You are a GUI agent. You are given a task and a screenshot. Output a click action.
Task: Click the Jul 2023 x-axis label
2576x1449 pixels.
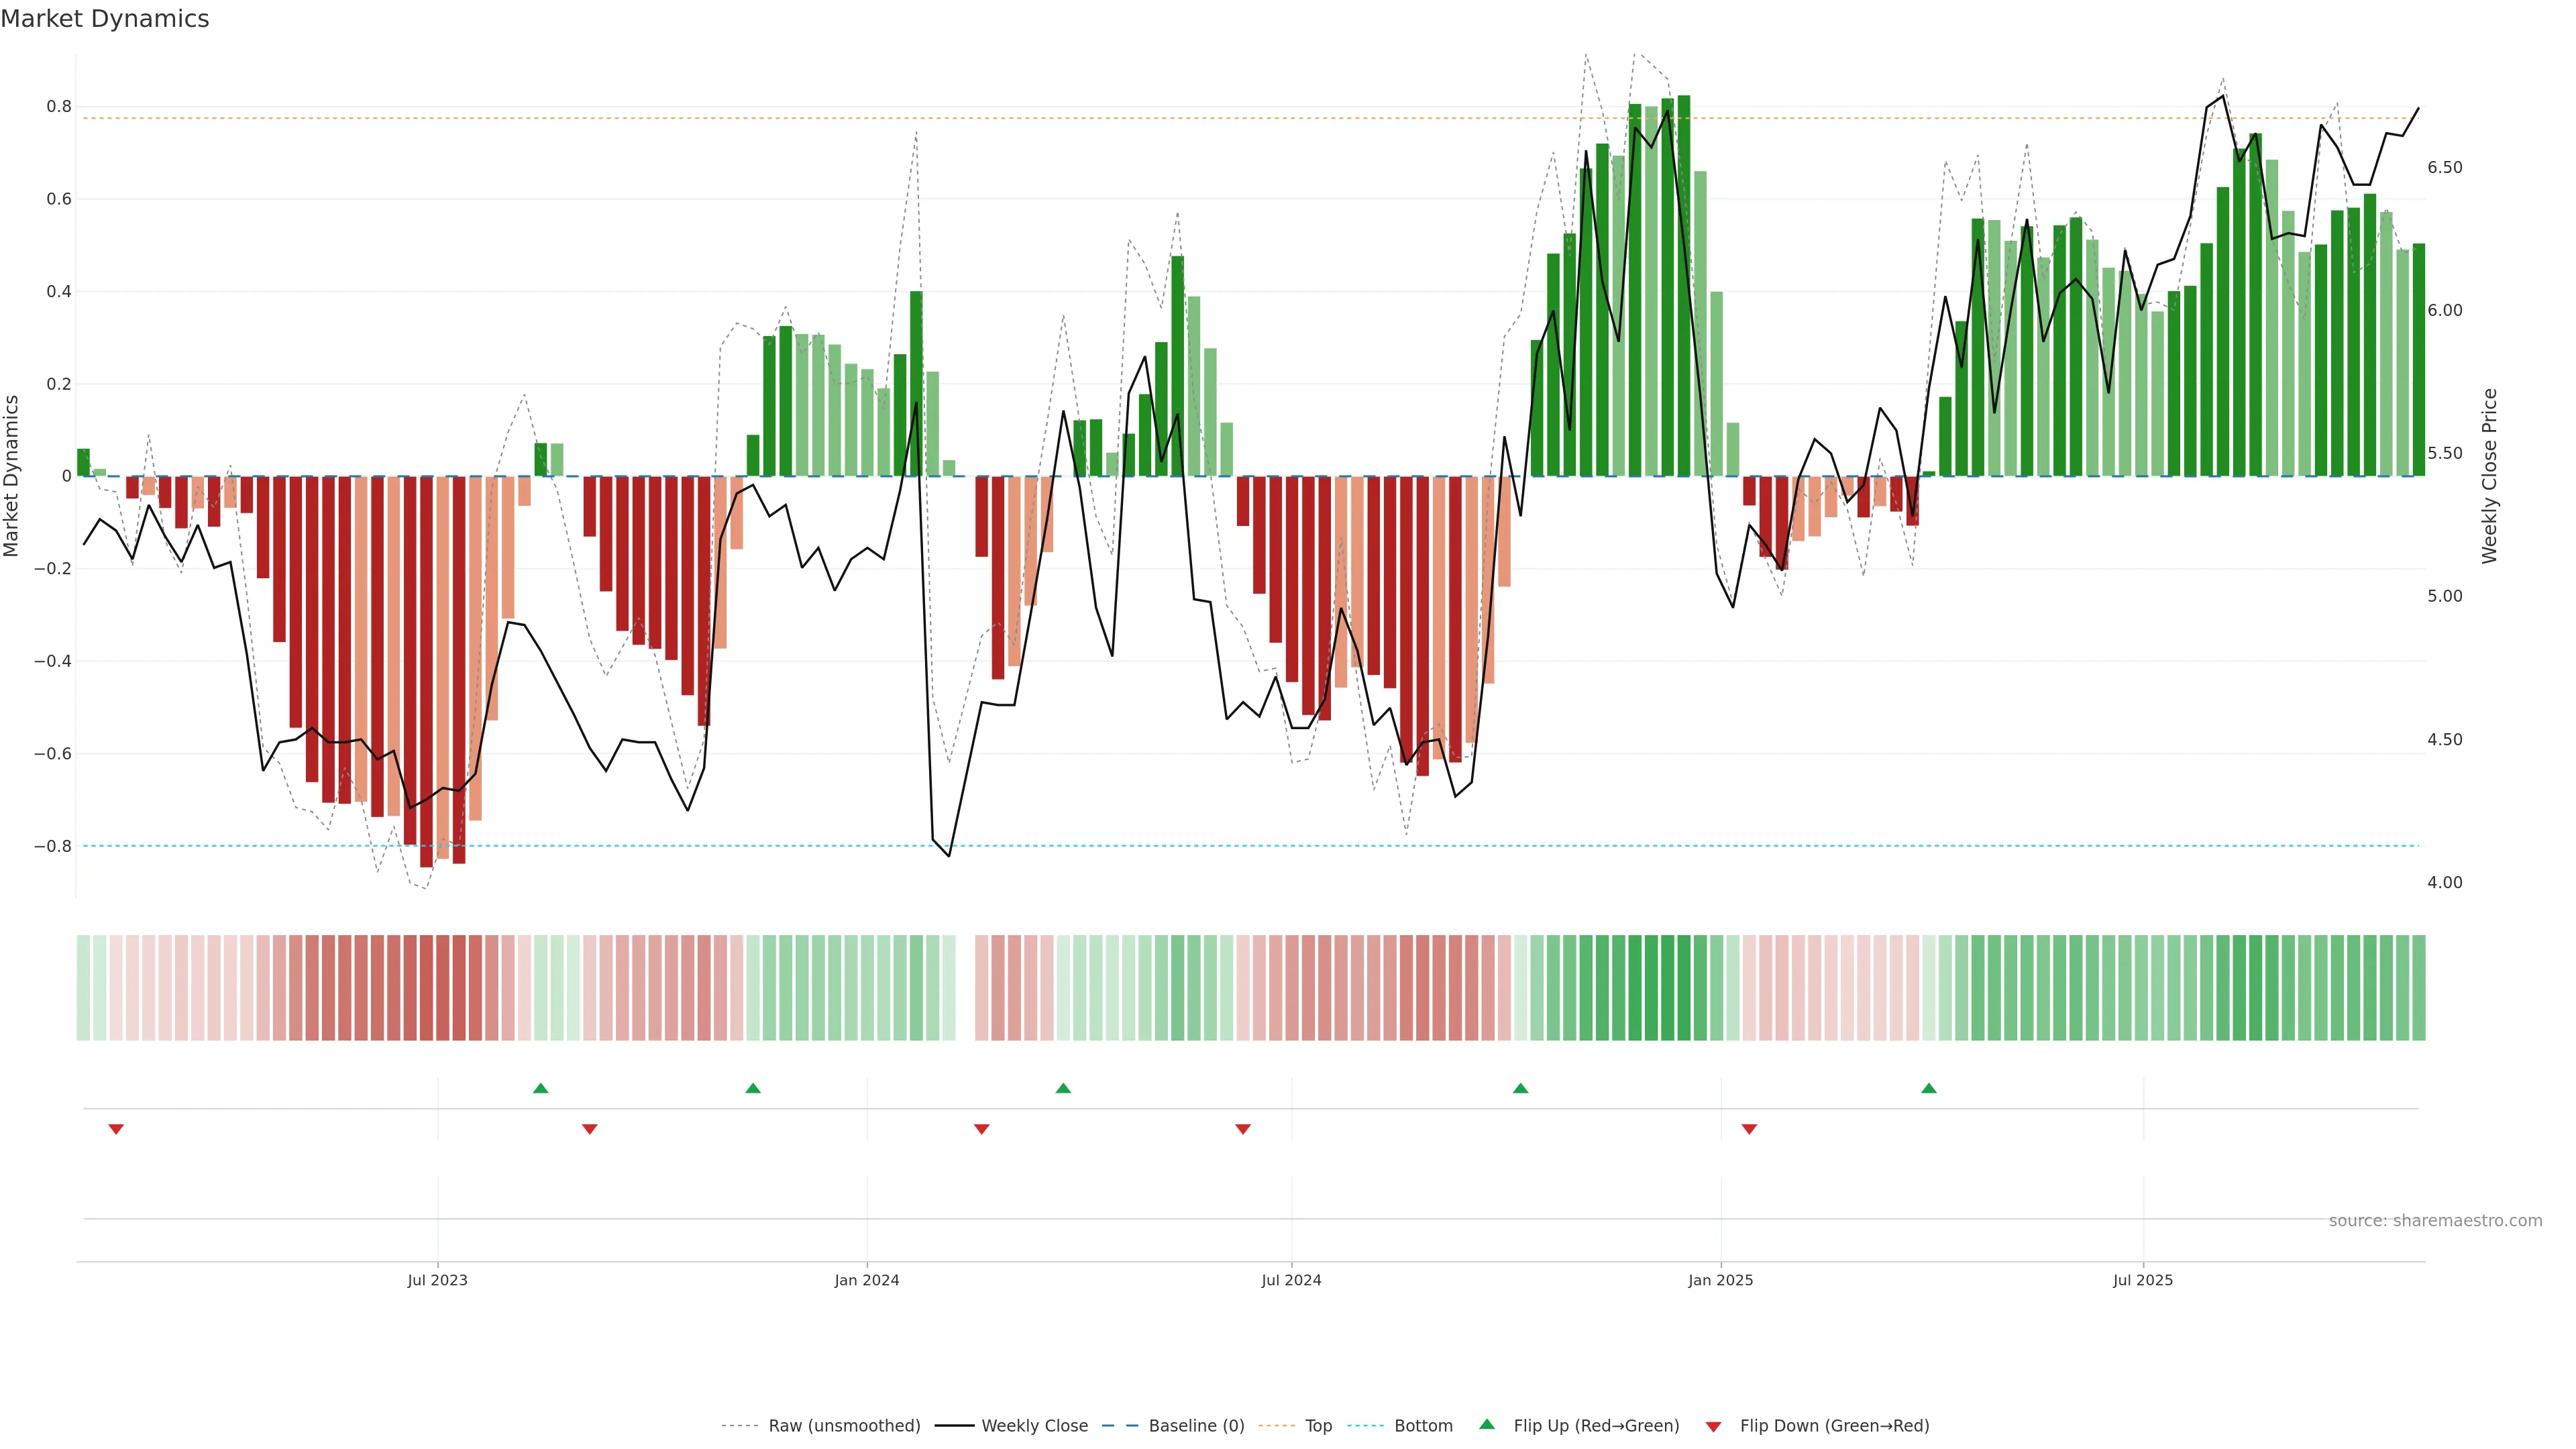(x=437, y=1280)
